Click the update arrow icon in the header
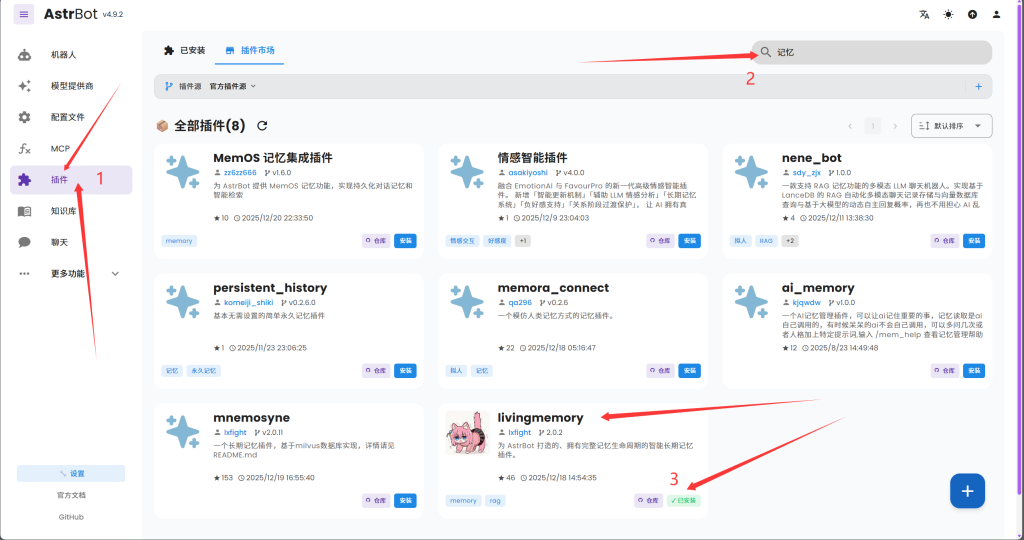Image resolution: width=1024 pixels, height=540 pixels. click(971, 15)
